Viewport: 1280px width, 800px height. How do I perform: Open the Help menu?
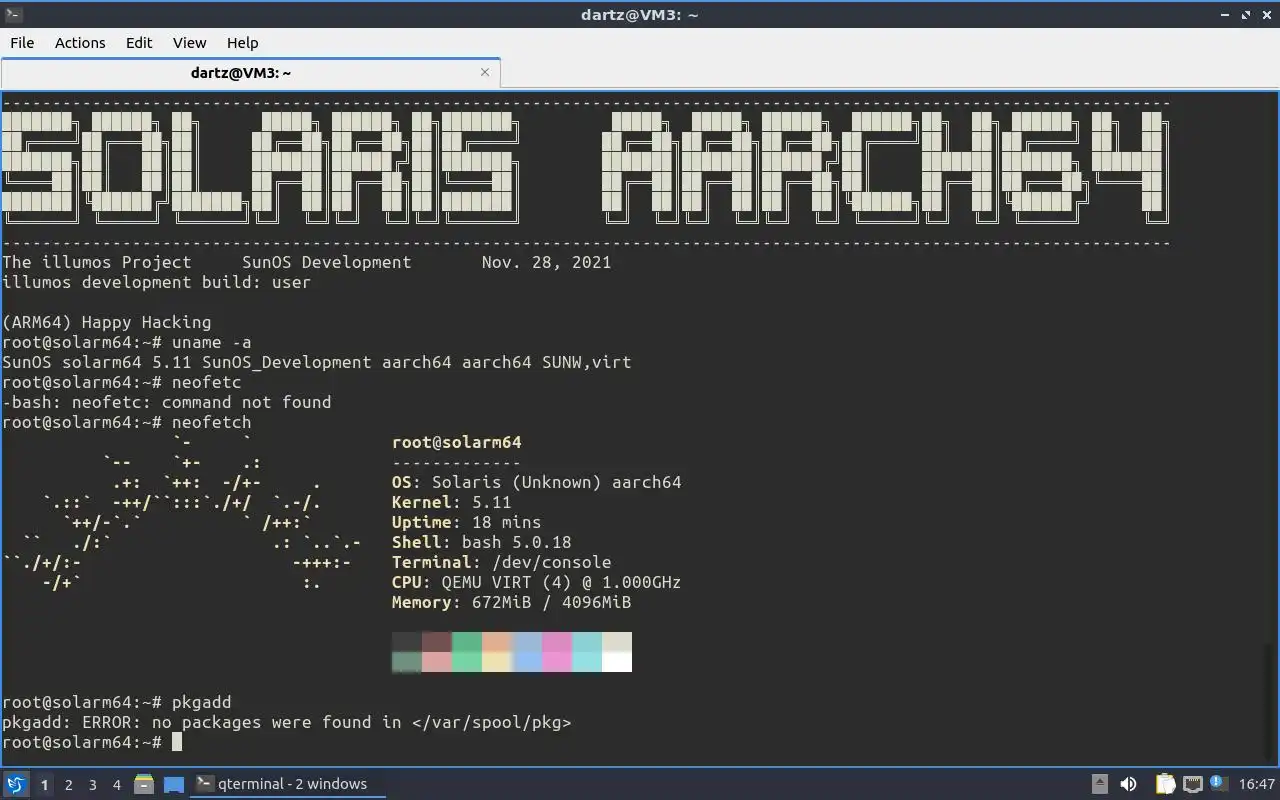pyautogui.click(x=242, y=42)
